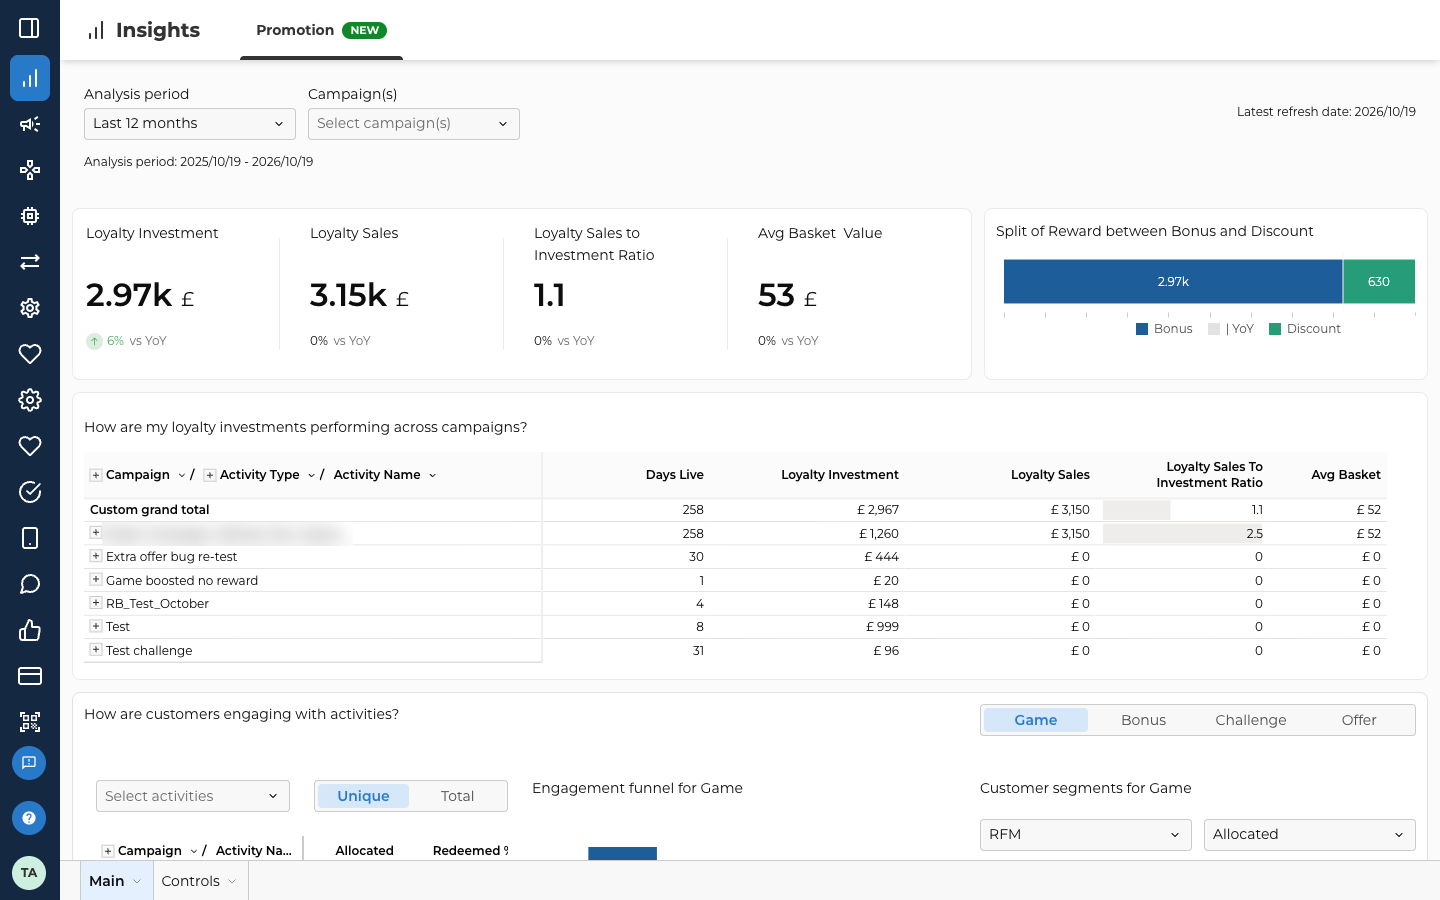
Task: Open the RFM segment dropdown
Action: pyautogui.click(x=1086, y=835)
